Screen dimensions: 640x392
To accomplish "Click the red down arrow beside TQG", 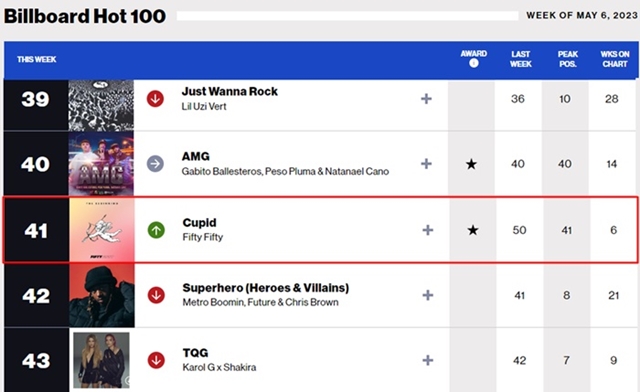I will pyautogui.click(x=156, y=360).
